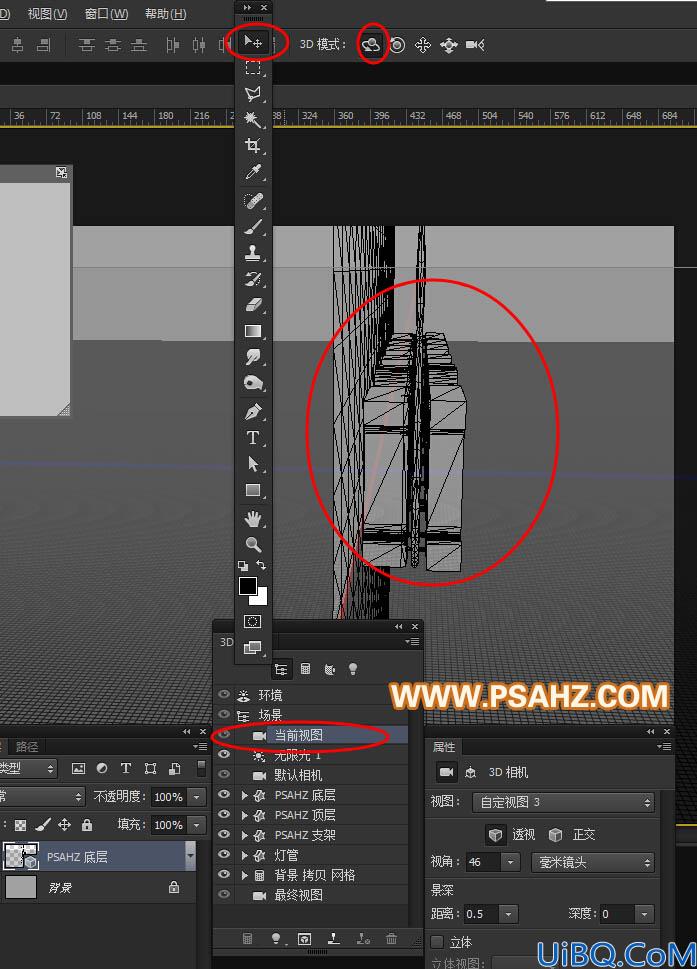
Task: Select the Rectangle shape tool
Action: click(253, 490)
